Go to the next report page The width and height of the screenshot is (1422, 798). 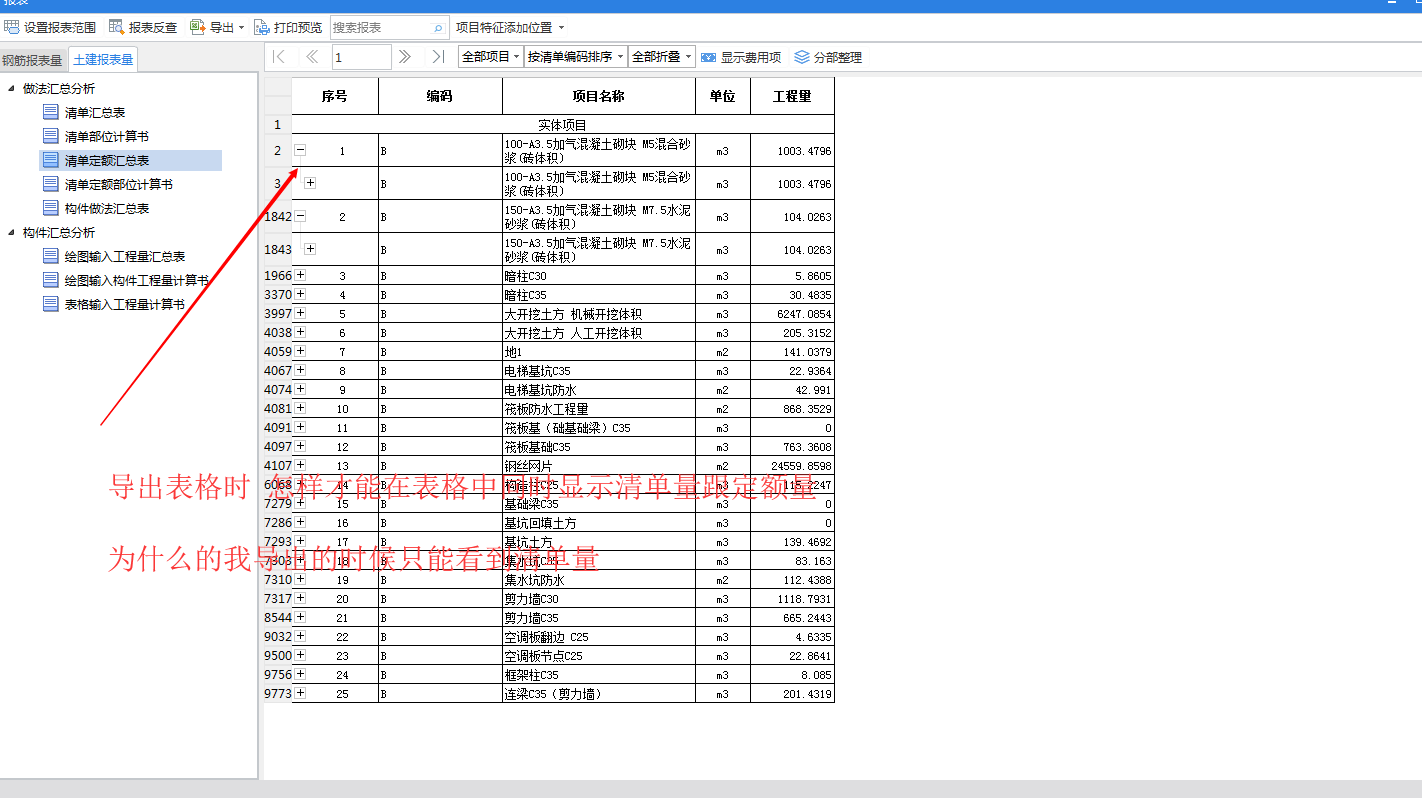pos(404,57)
